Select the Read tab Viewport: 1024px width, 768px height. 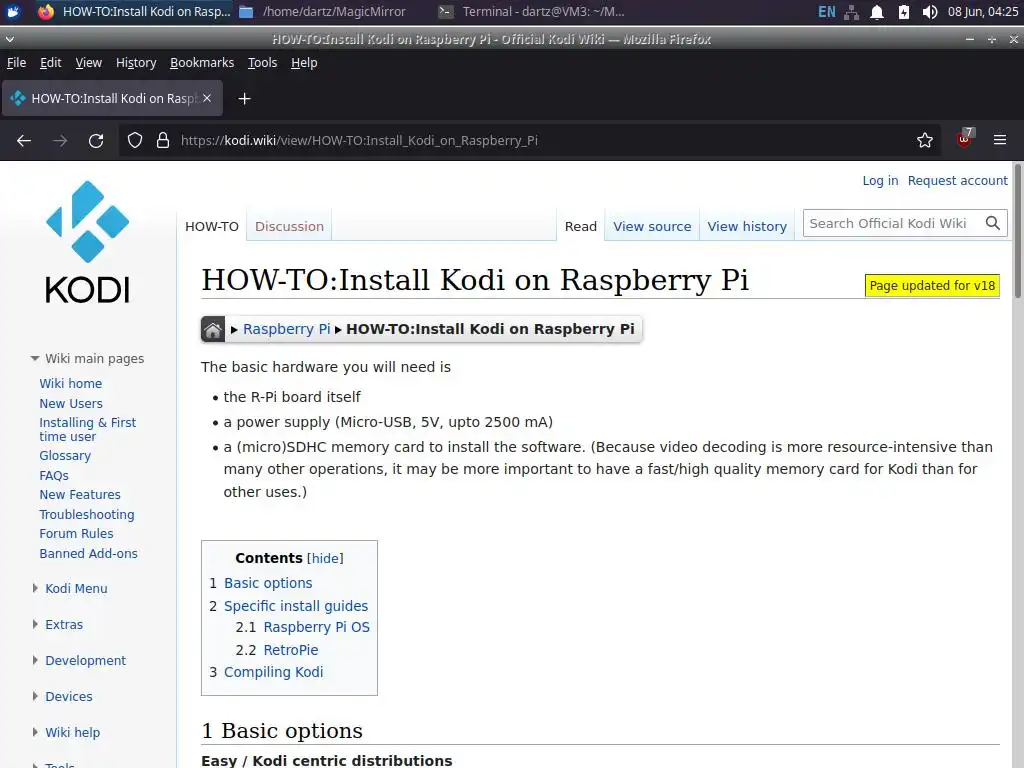click(x=581, y=226)
